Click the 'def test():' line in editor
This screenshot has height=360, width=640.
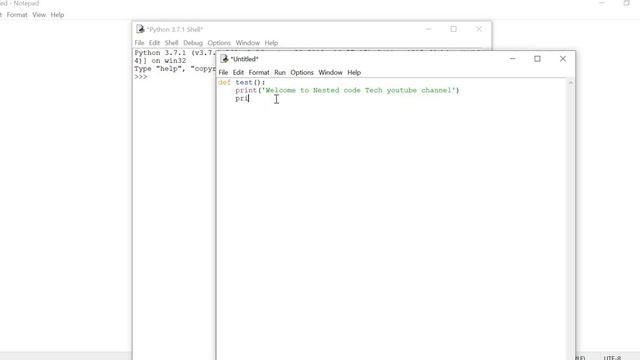point(242,82)
